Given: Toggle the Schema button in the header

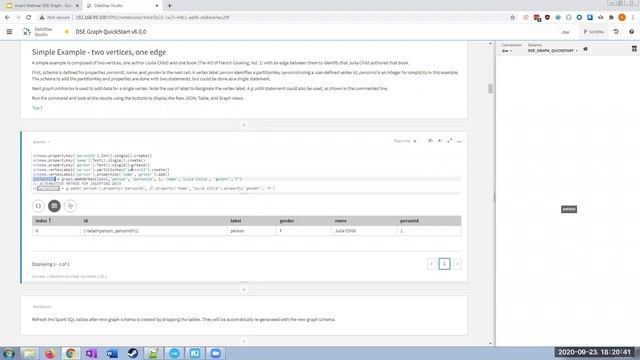Looking at the screenshot, I should 593,32.
